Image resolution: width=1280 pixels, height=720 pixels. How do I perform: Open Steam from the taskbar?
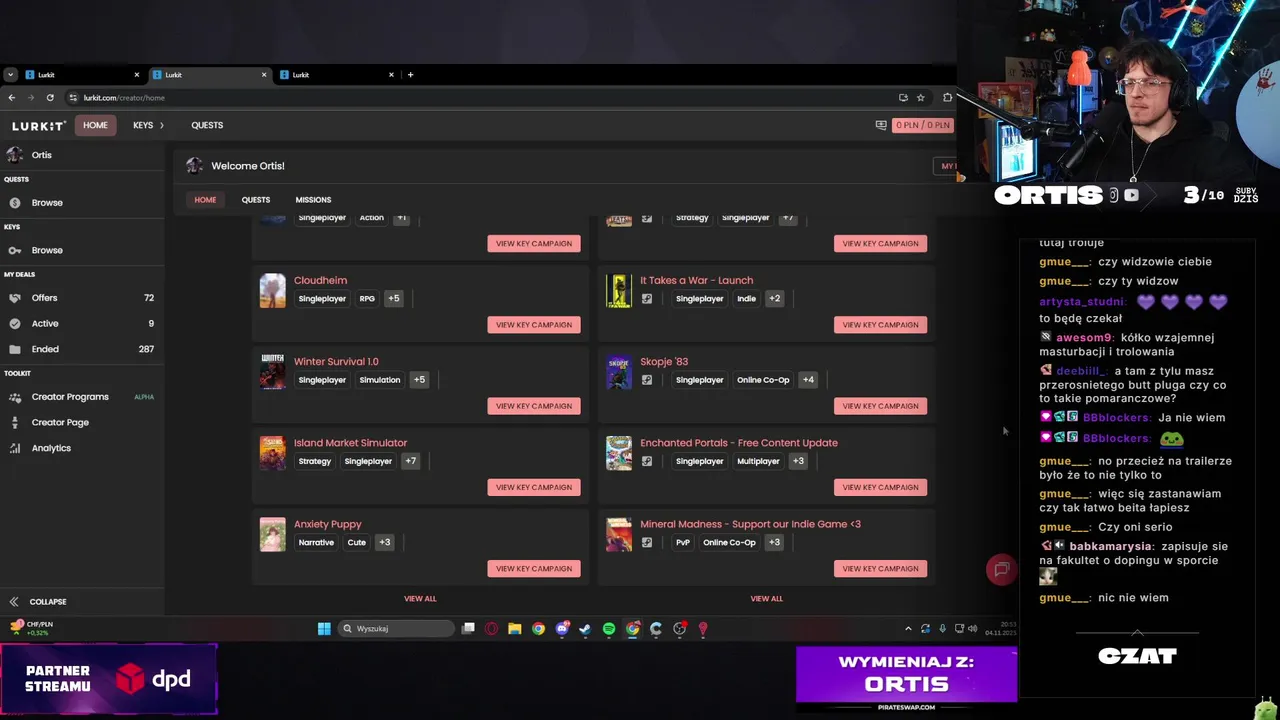click(x=585, y=629)
